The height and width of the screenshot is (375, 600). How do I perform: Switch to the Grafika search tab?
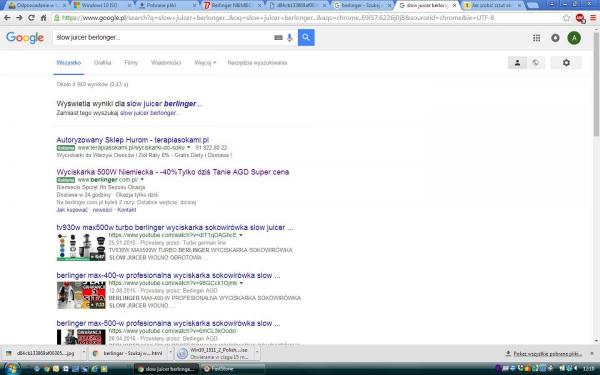click(x=103, y=63)
